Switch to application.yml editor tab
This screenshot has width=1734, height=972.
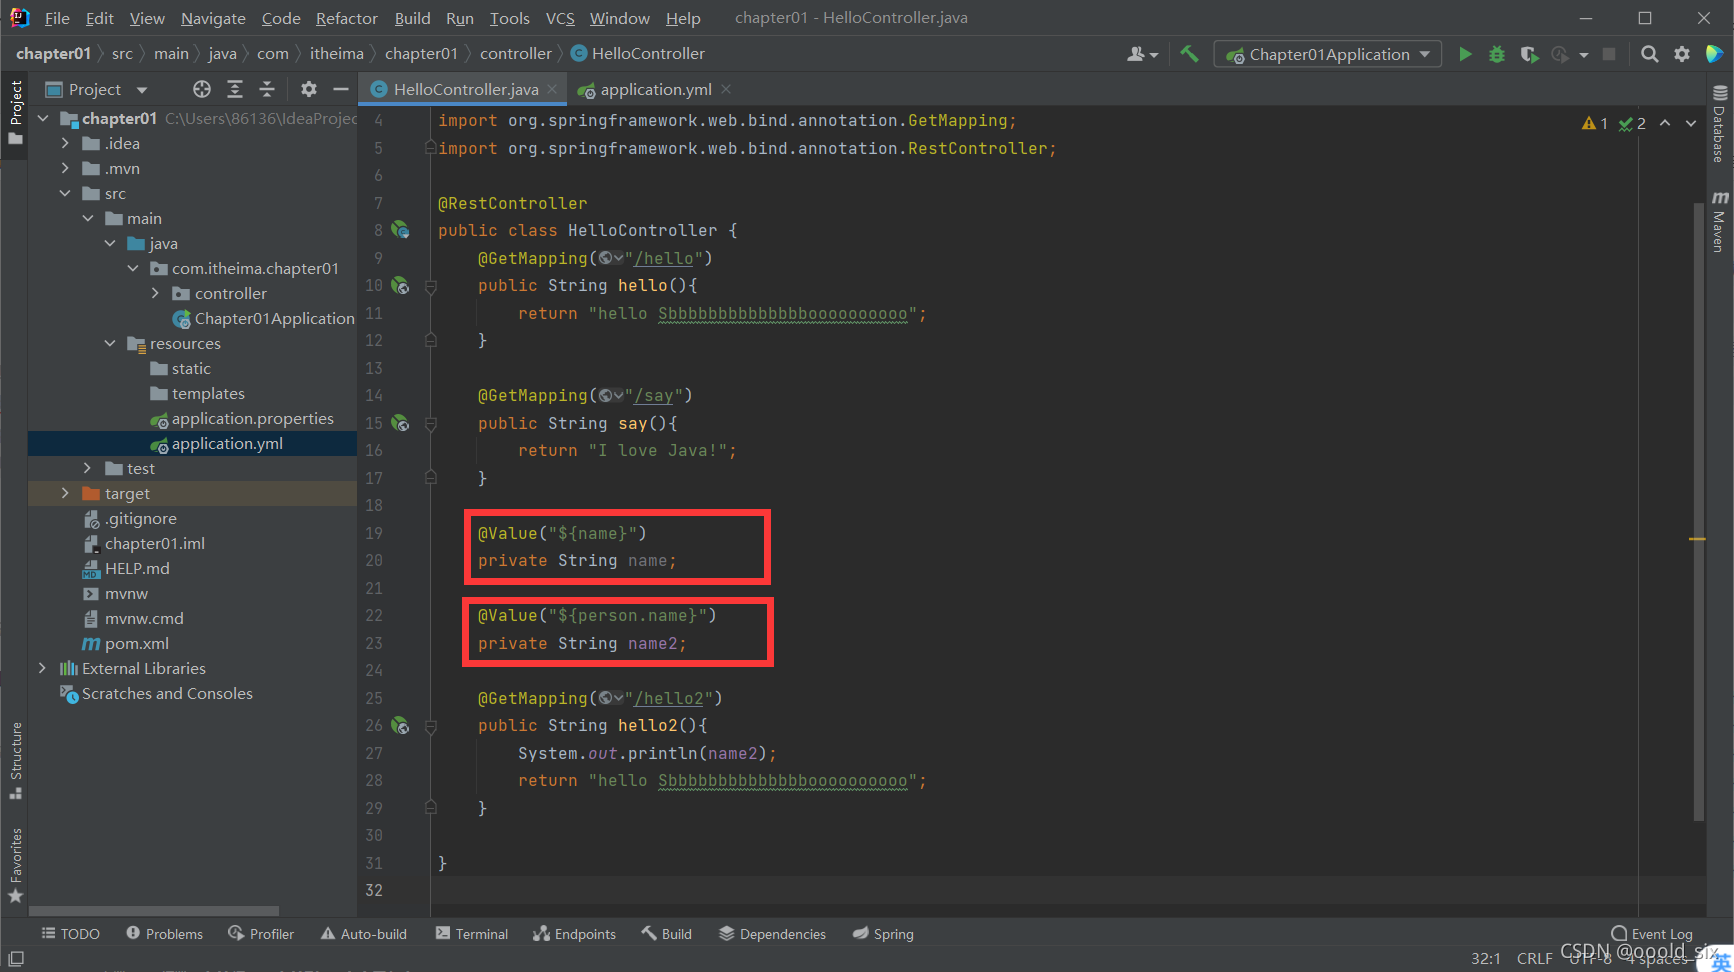pyautogui.click(x=656, y=89)
